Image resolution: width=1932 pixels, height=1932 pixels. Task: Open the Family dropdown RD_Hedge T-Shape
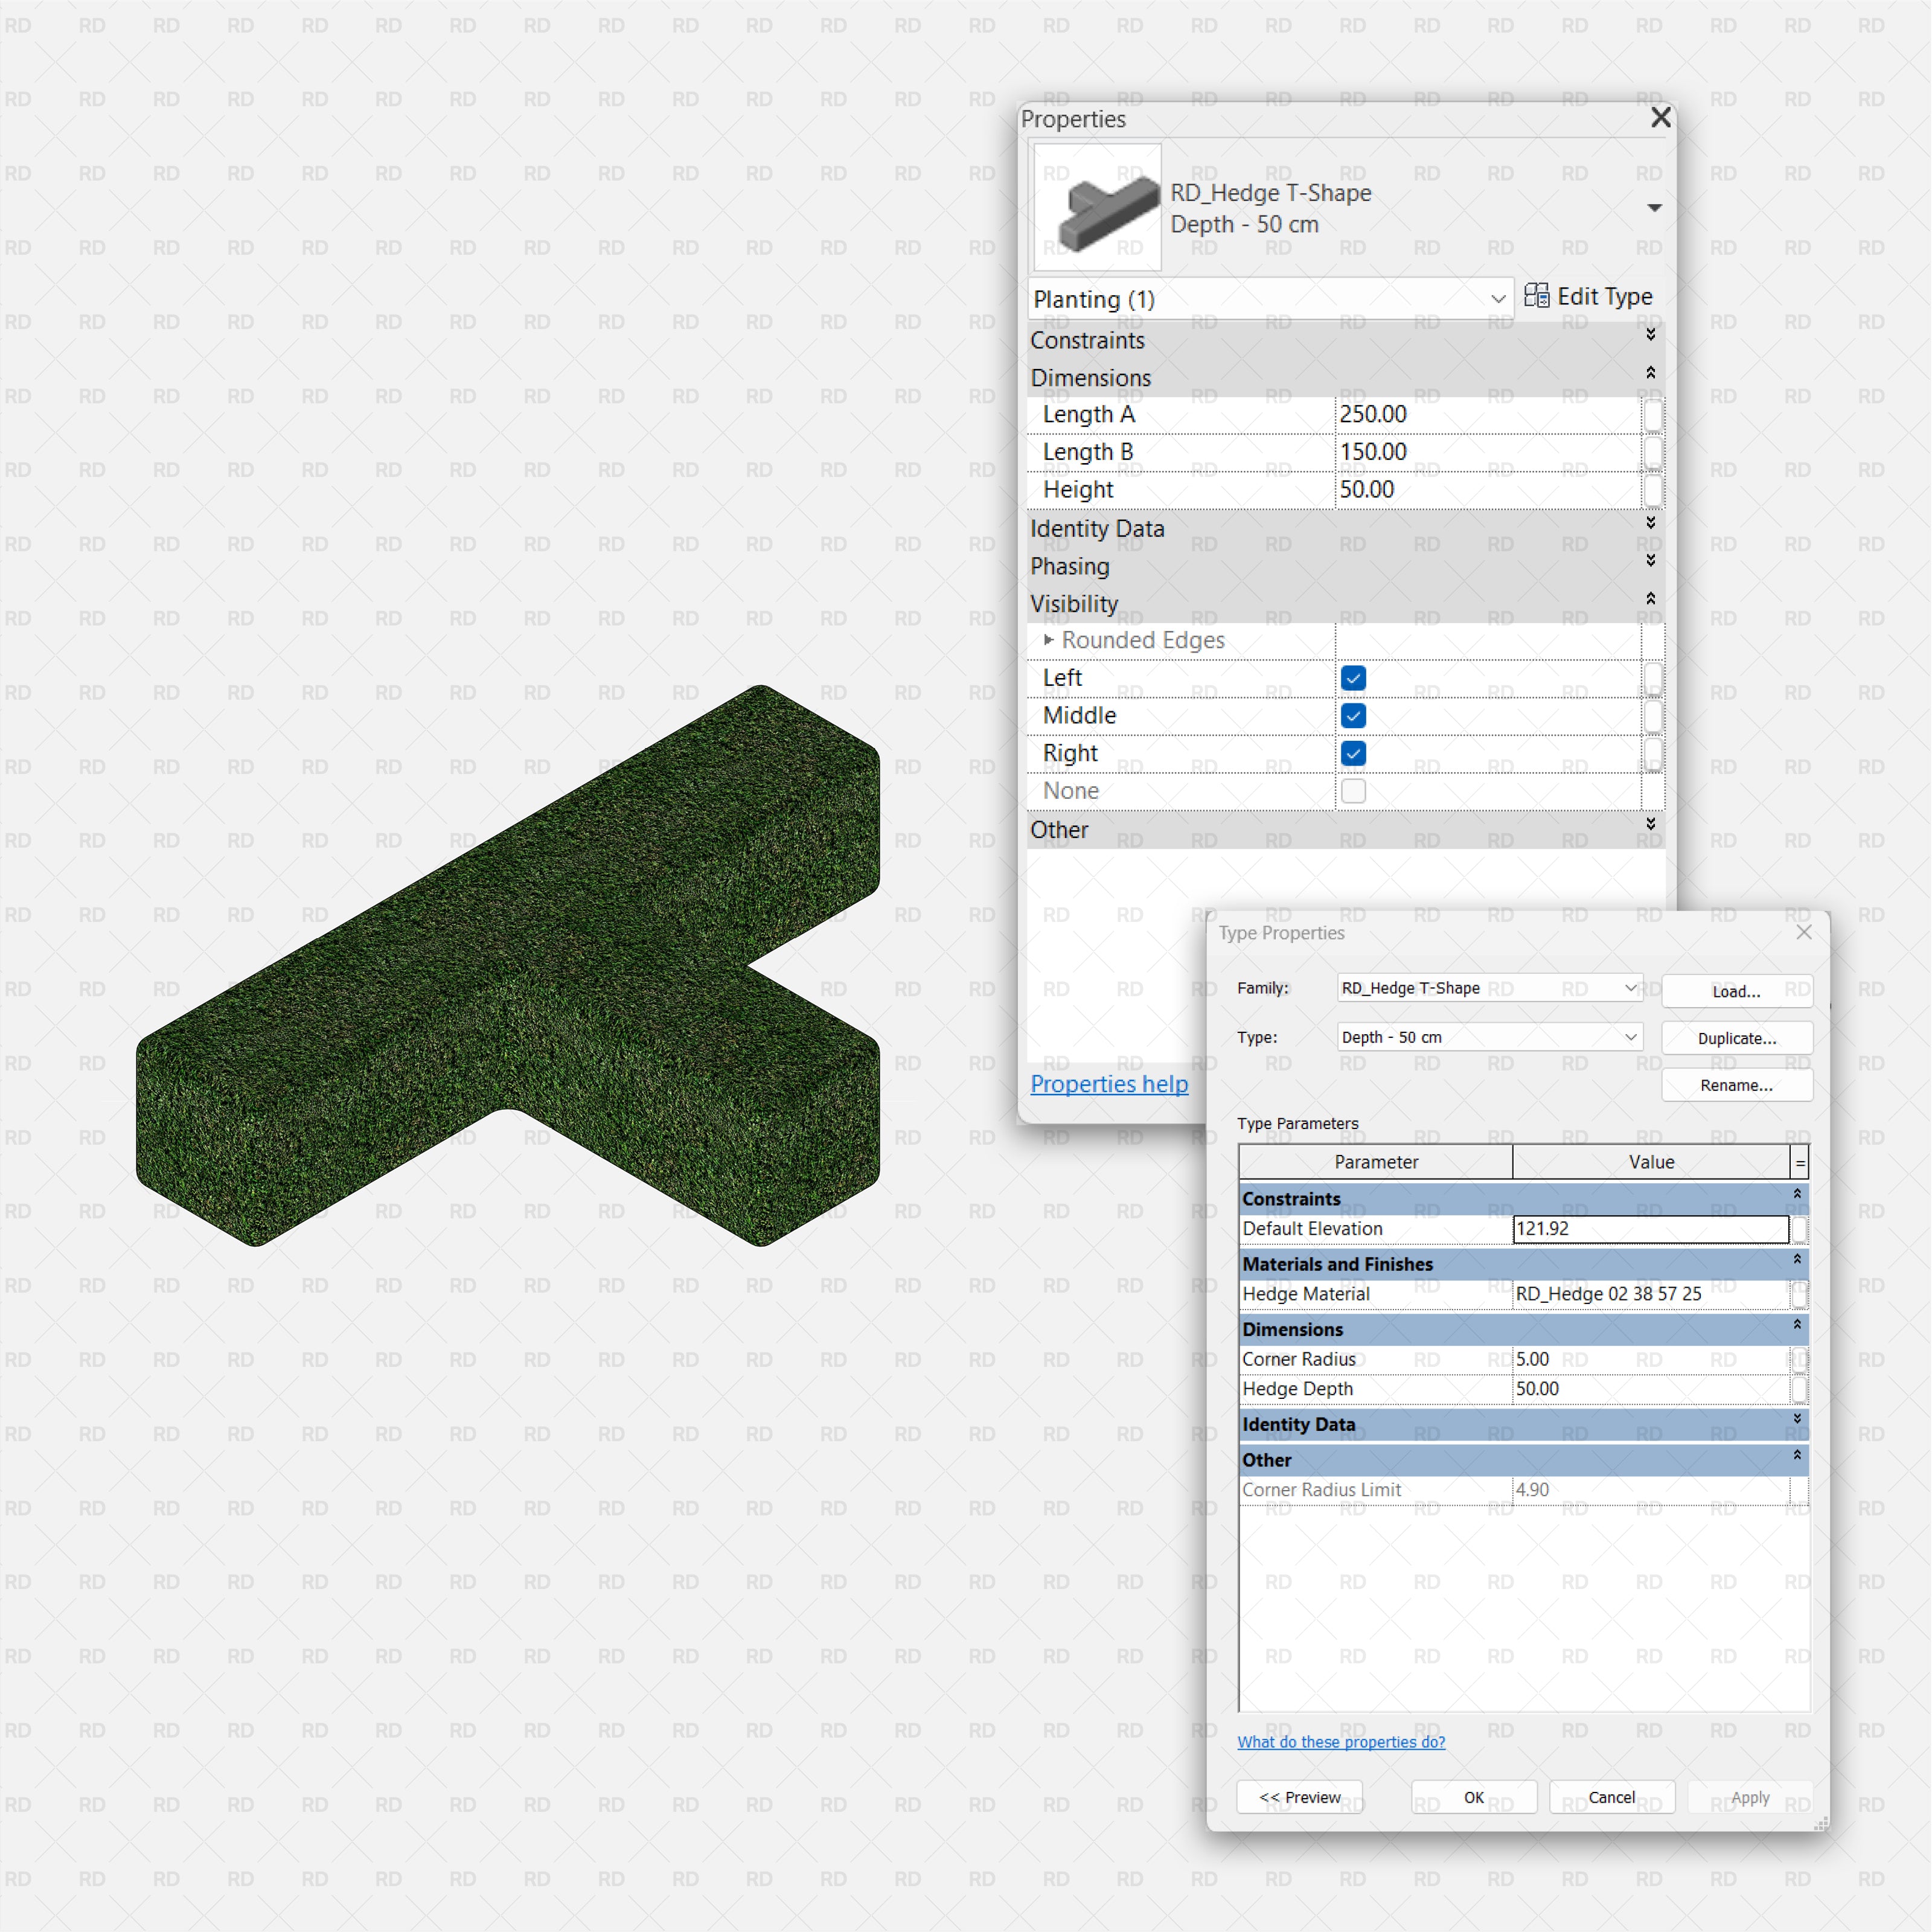coord(1630,988)
